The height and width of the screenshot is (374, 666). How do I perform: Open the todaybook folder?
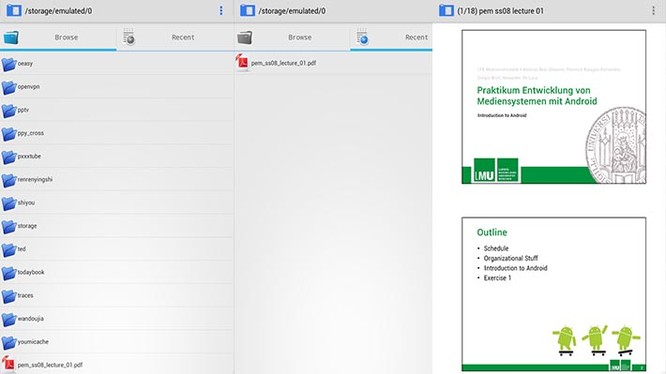(117, 273)
